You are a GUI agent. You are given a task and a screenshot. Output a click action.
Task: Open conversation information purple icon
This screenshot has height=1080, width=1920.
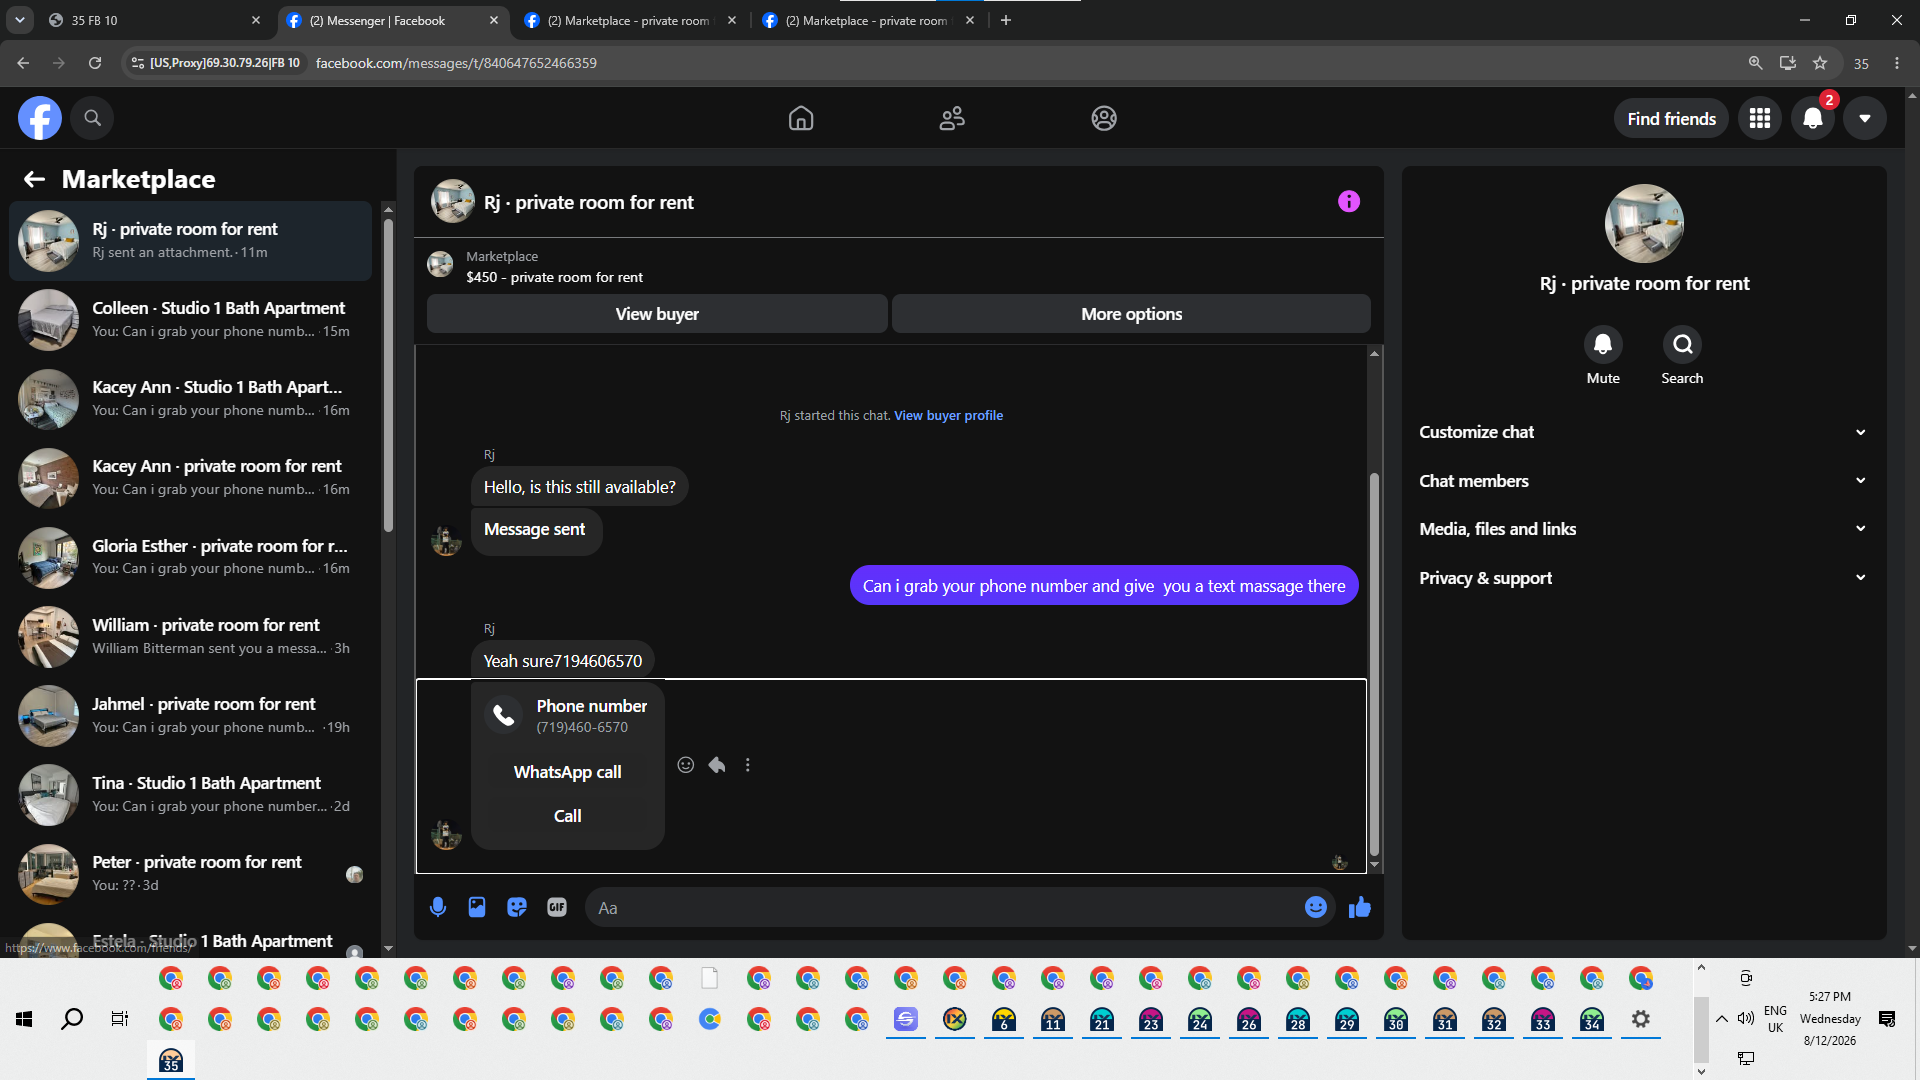click(x=1349, y=201)
